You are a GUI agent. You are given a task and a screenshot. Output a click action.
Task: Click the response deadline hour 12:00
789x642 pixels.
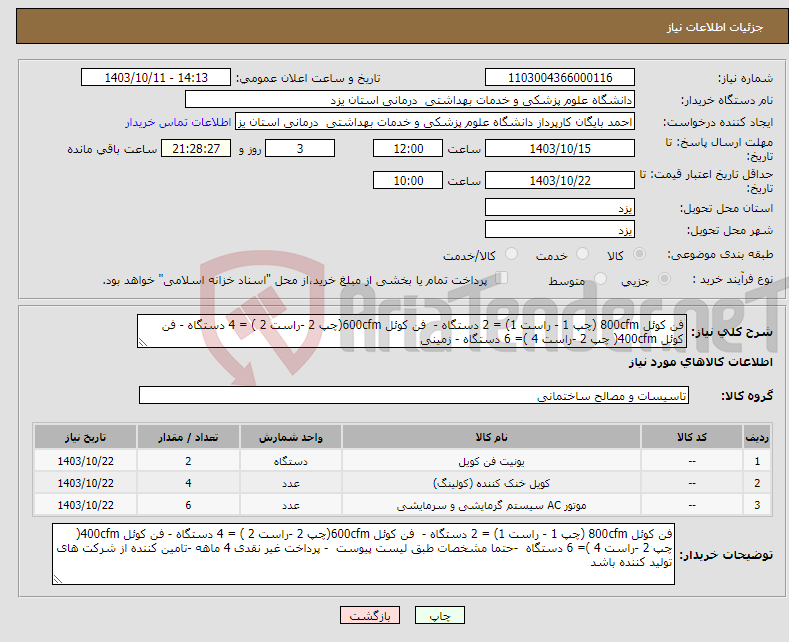click(x=408, y=148)
